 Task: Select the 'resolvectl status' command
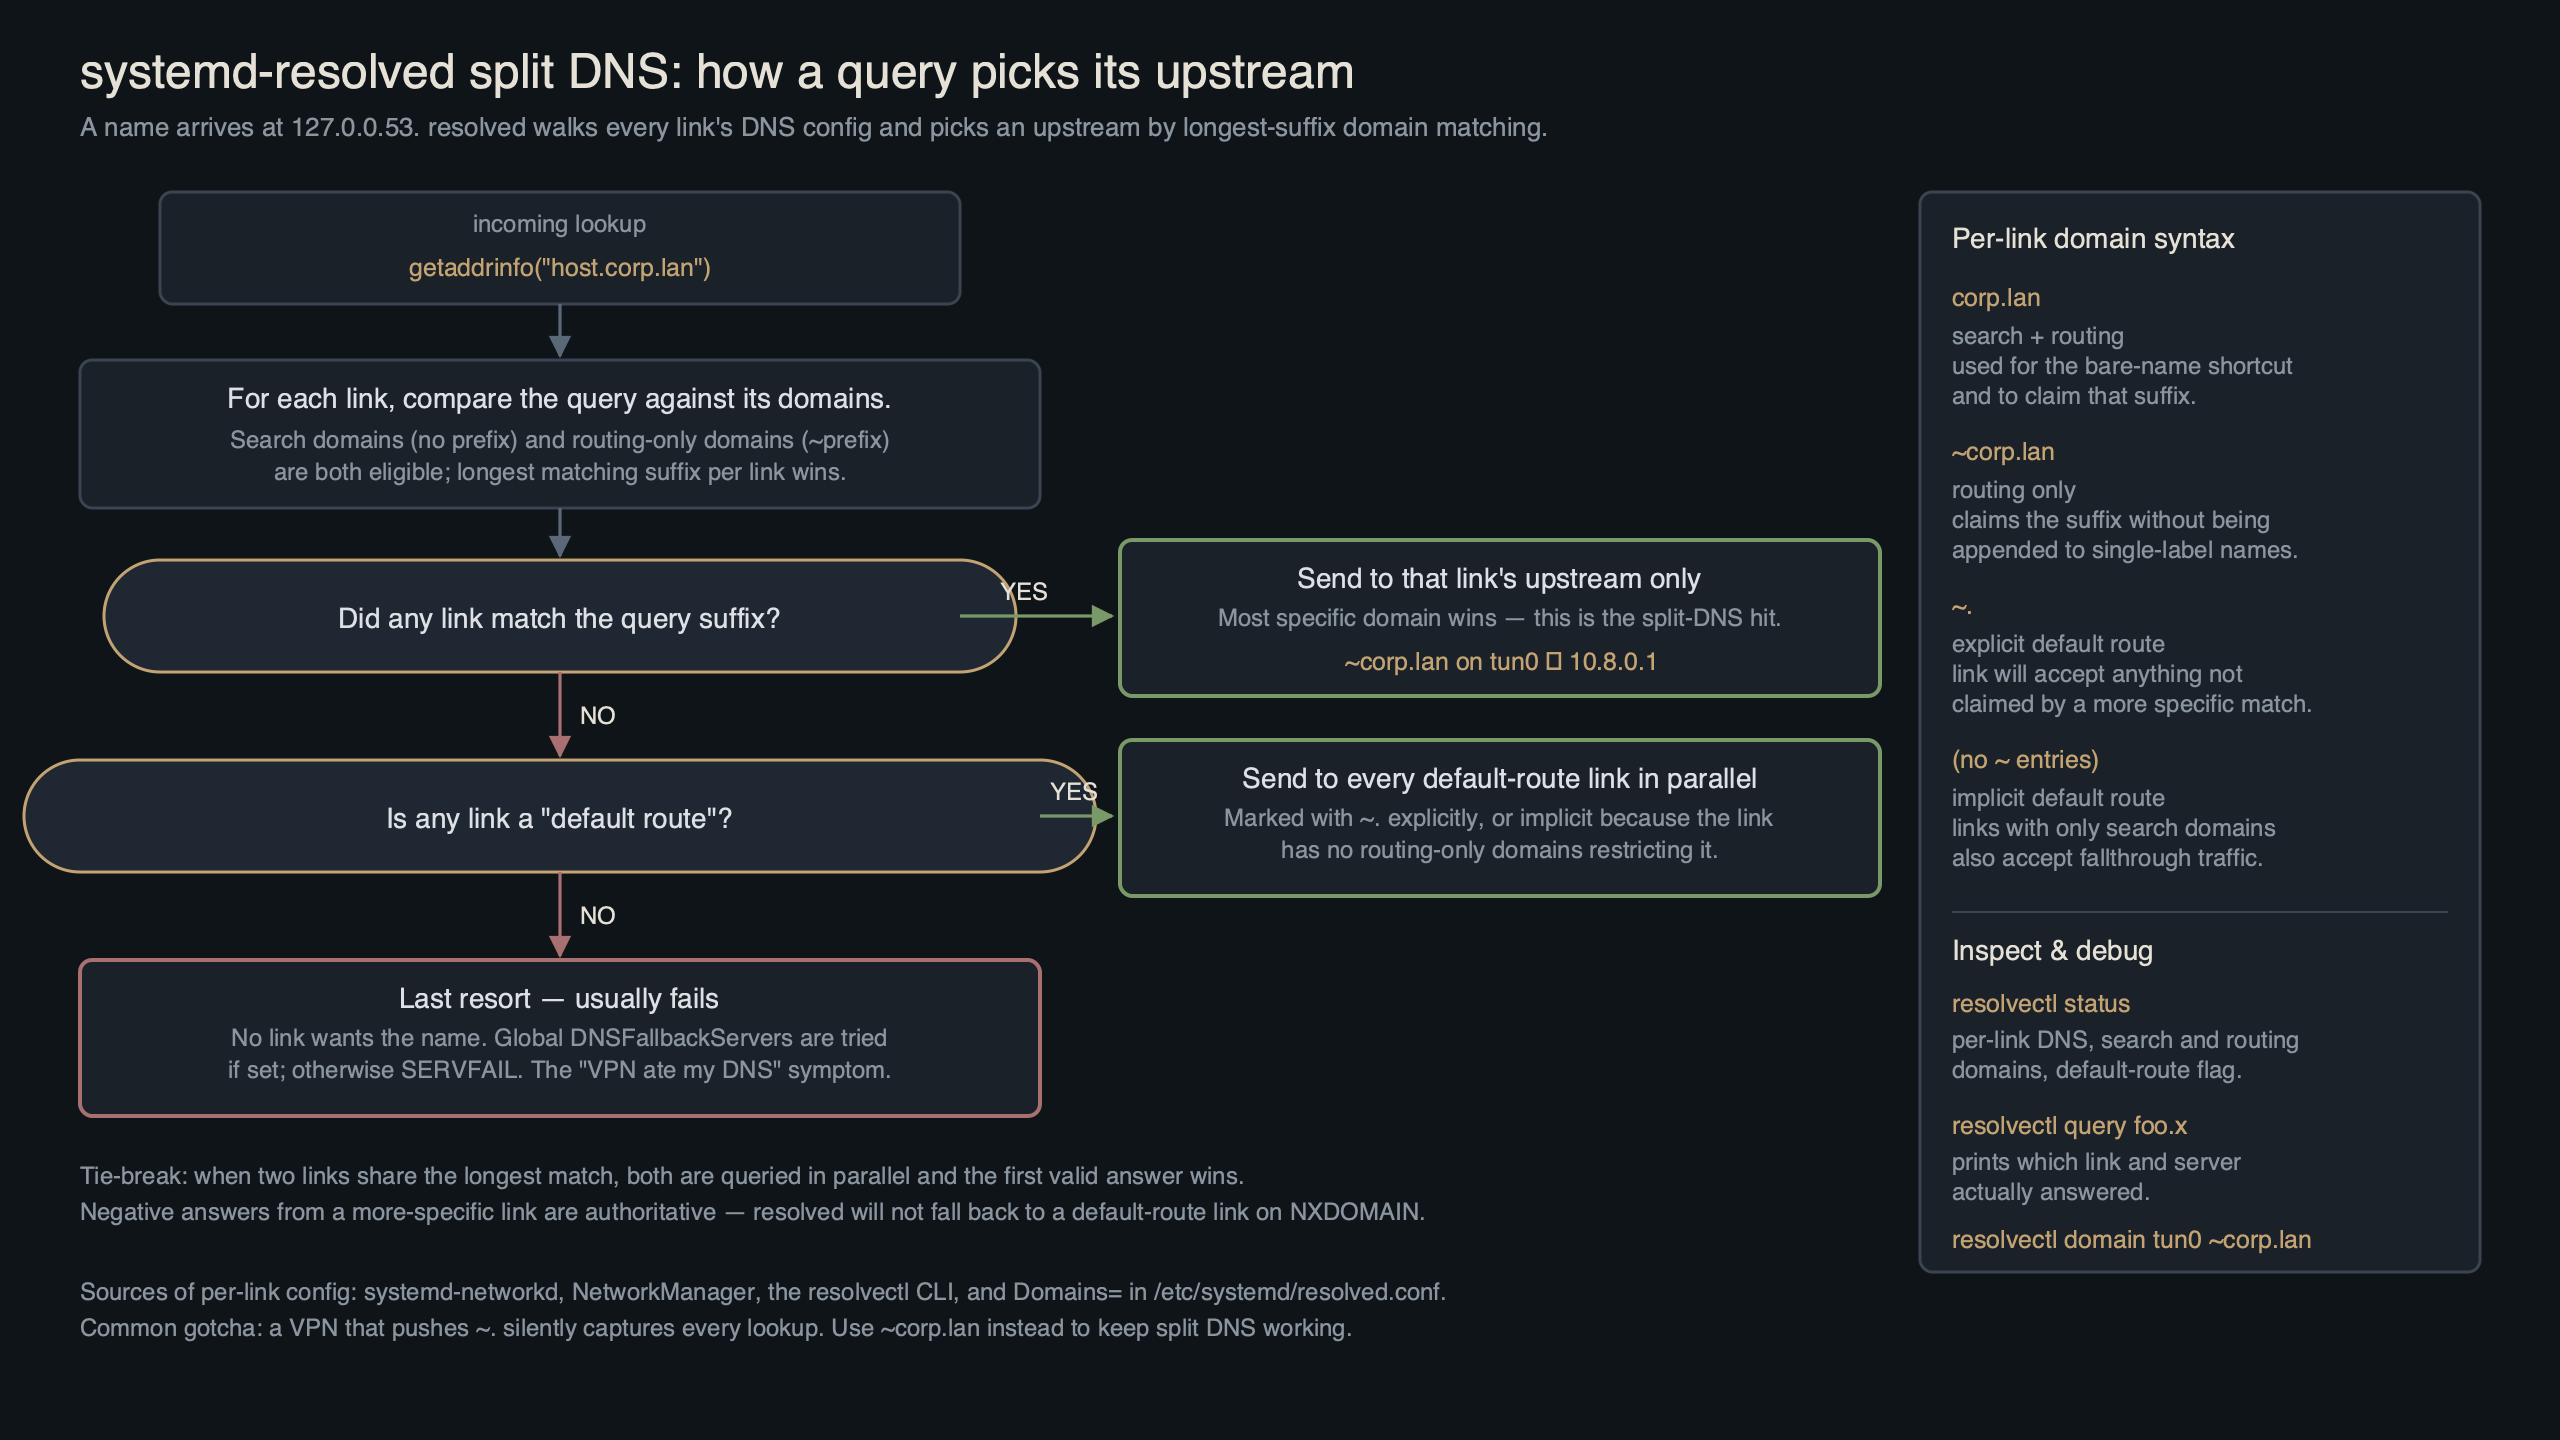pos(2040,1003)
